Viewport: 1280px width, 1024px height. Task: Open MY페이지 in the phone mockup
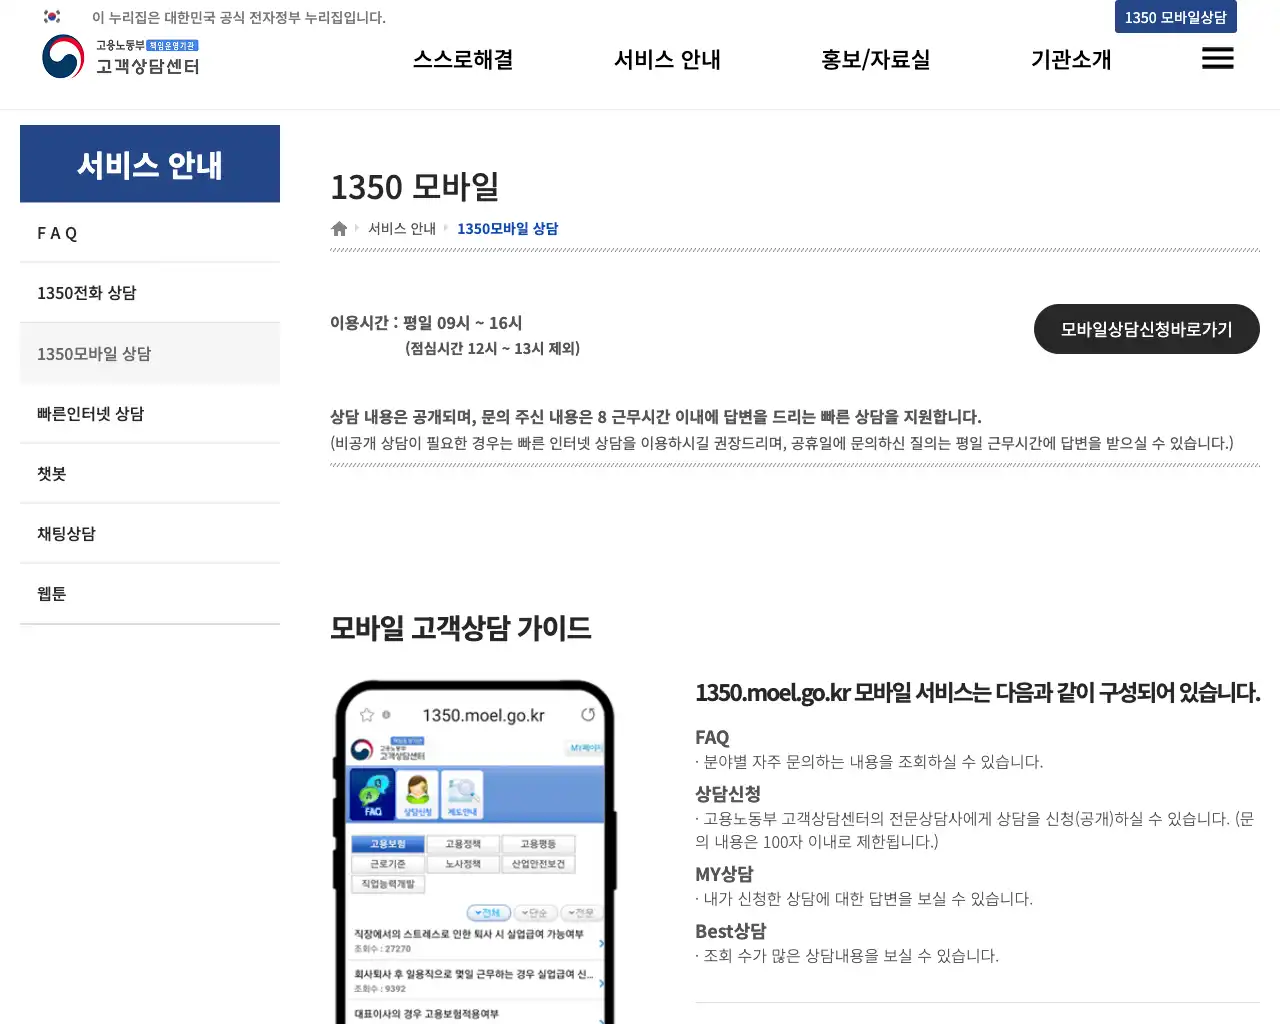(x=585, y=747)
